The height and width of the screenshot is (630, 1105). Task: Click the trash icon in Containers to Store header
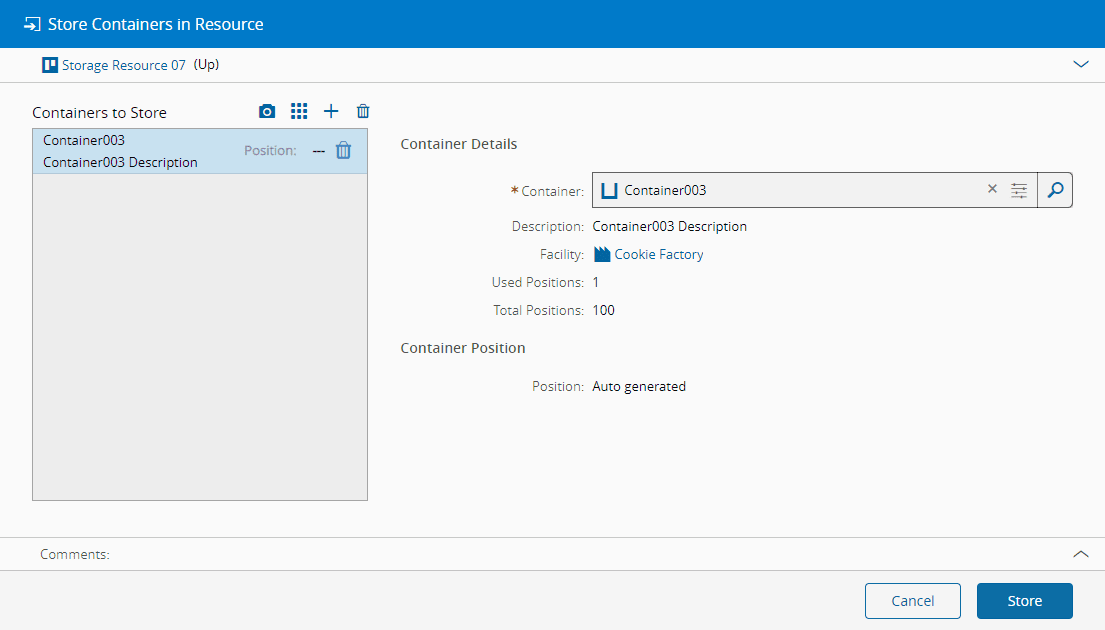pyautogui.click(x=363, y=112)
